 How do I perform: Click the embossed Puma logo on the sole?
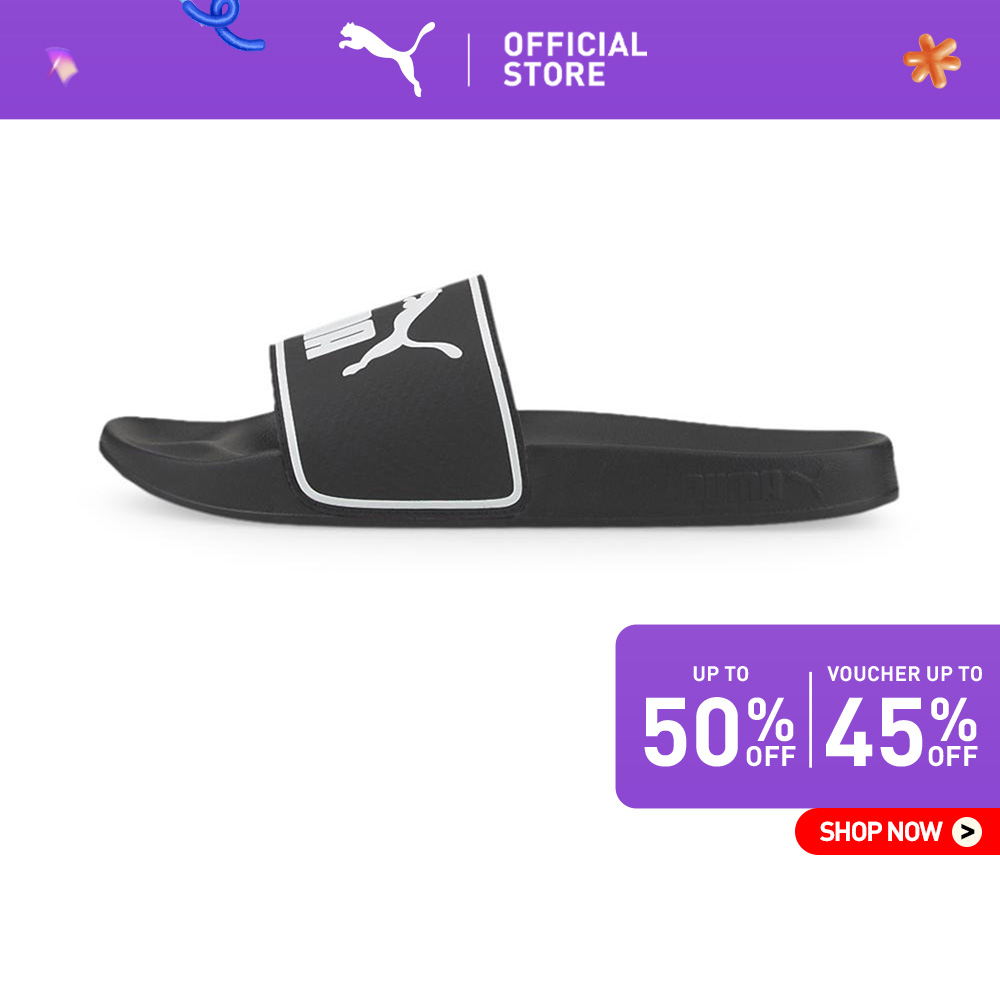tap(753, 485)
